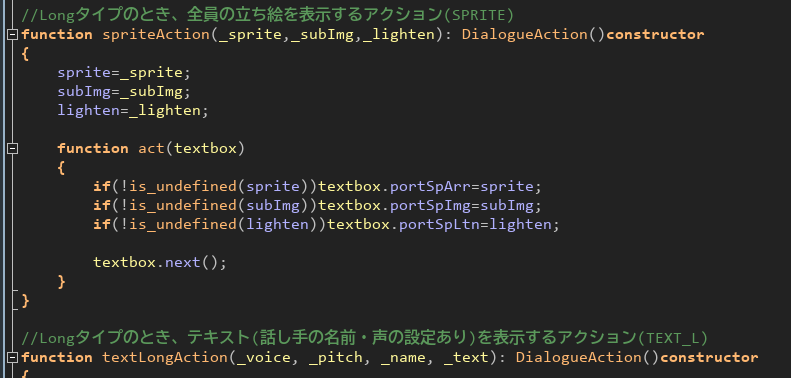Collapse the textLongAction function fold marker
The image size is (791, 378).
12,358
